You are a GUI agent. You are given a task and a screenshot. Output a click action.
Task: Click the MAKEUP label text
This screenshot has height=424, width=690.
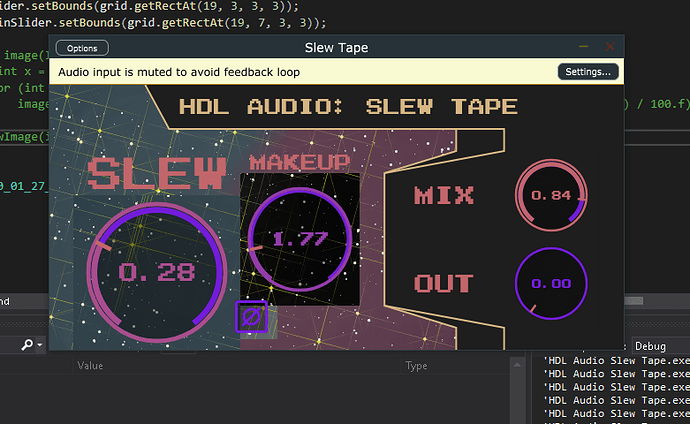coord(300,162)
